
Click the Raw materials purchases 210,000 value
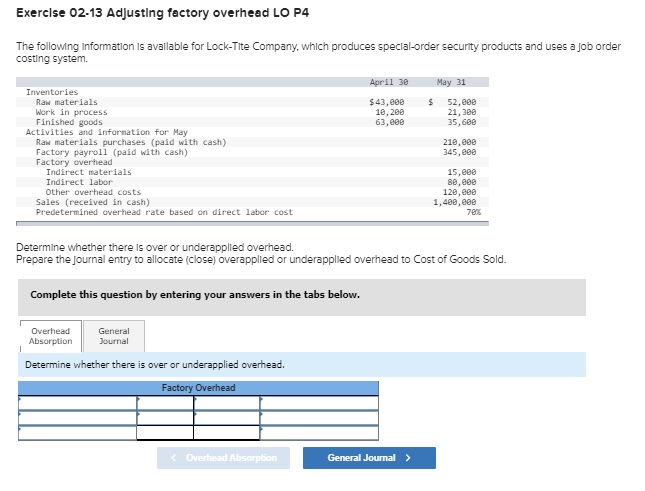click(459, 142)
